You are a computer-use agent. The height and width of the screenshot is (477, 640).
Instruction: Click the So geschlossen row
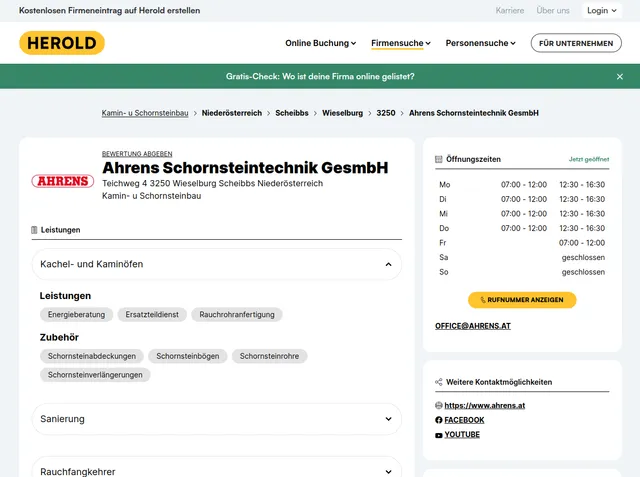point(522,272)
